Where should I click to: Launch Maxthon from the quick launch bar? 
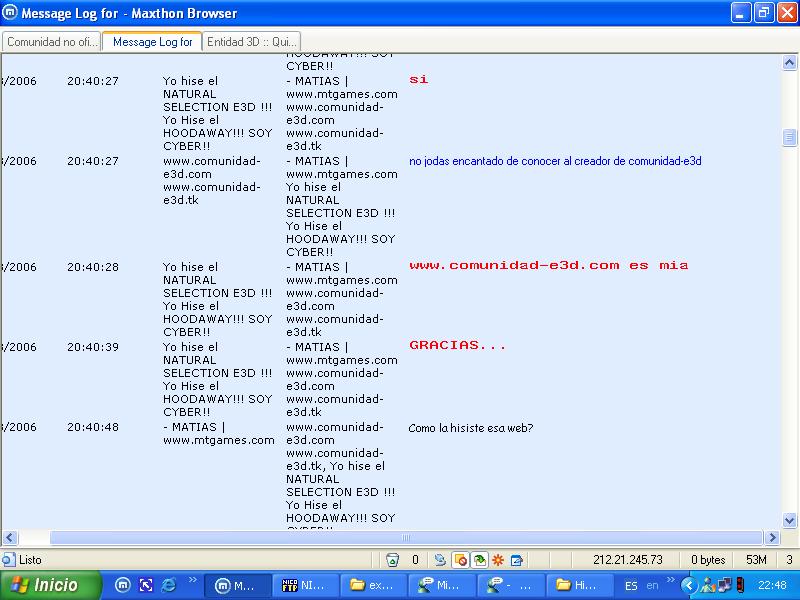click(x=122, y=585)
